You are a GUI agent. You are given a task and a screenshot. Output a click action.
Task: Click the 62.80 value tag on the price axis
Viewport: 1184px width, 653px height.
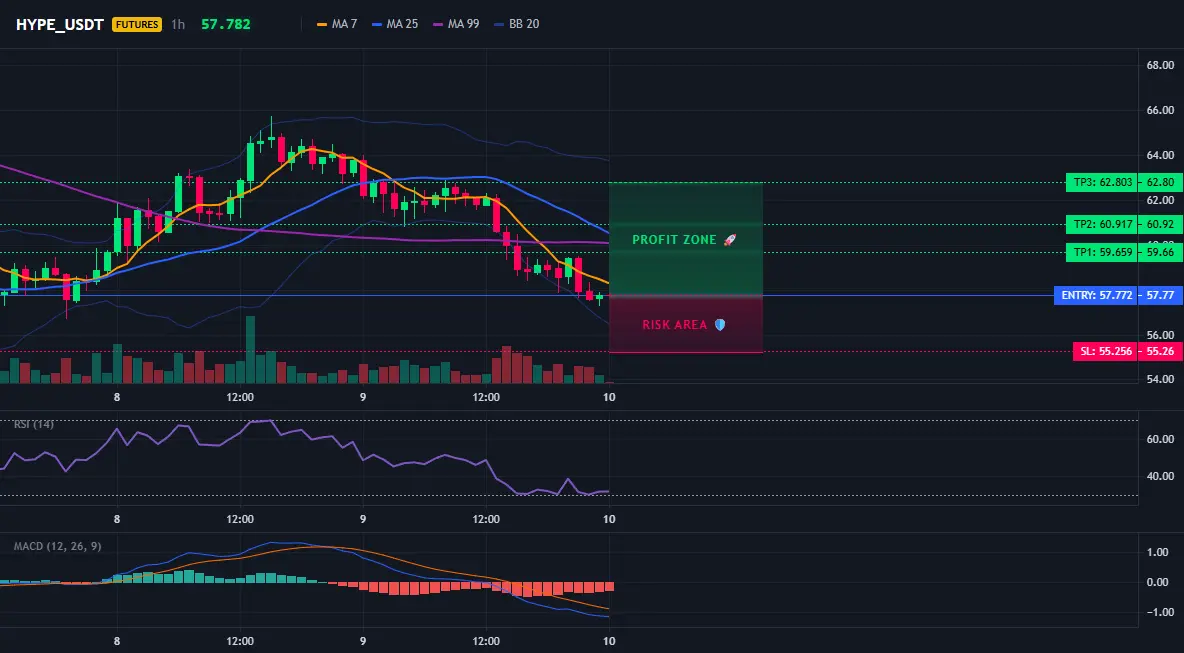[x=1161, y=183]
